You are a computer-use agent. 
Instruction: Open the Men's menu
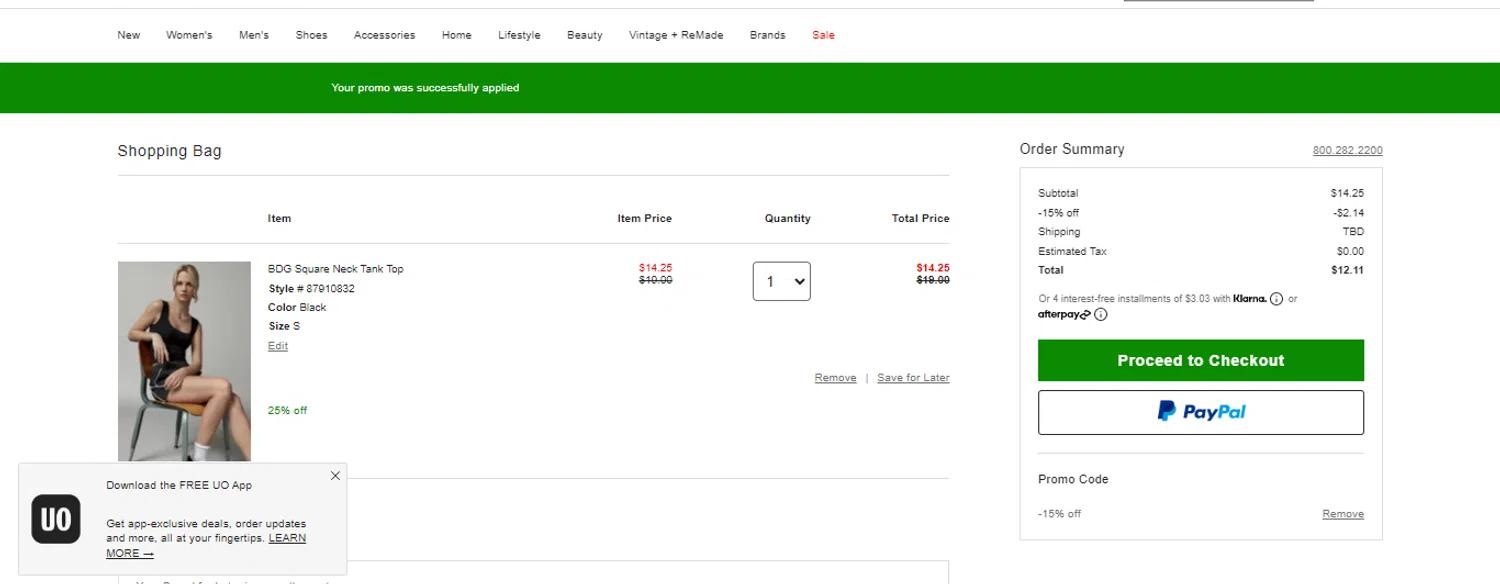click(254, 35)
